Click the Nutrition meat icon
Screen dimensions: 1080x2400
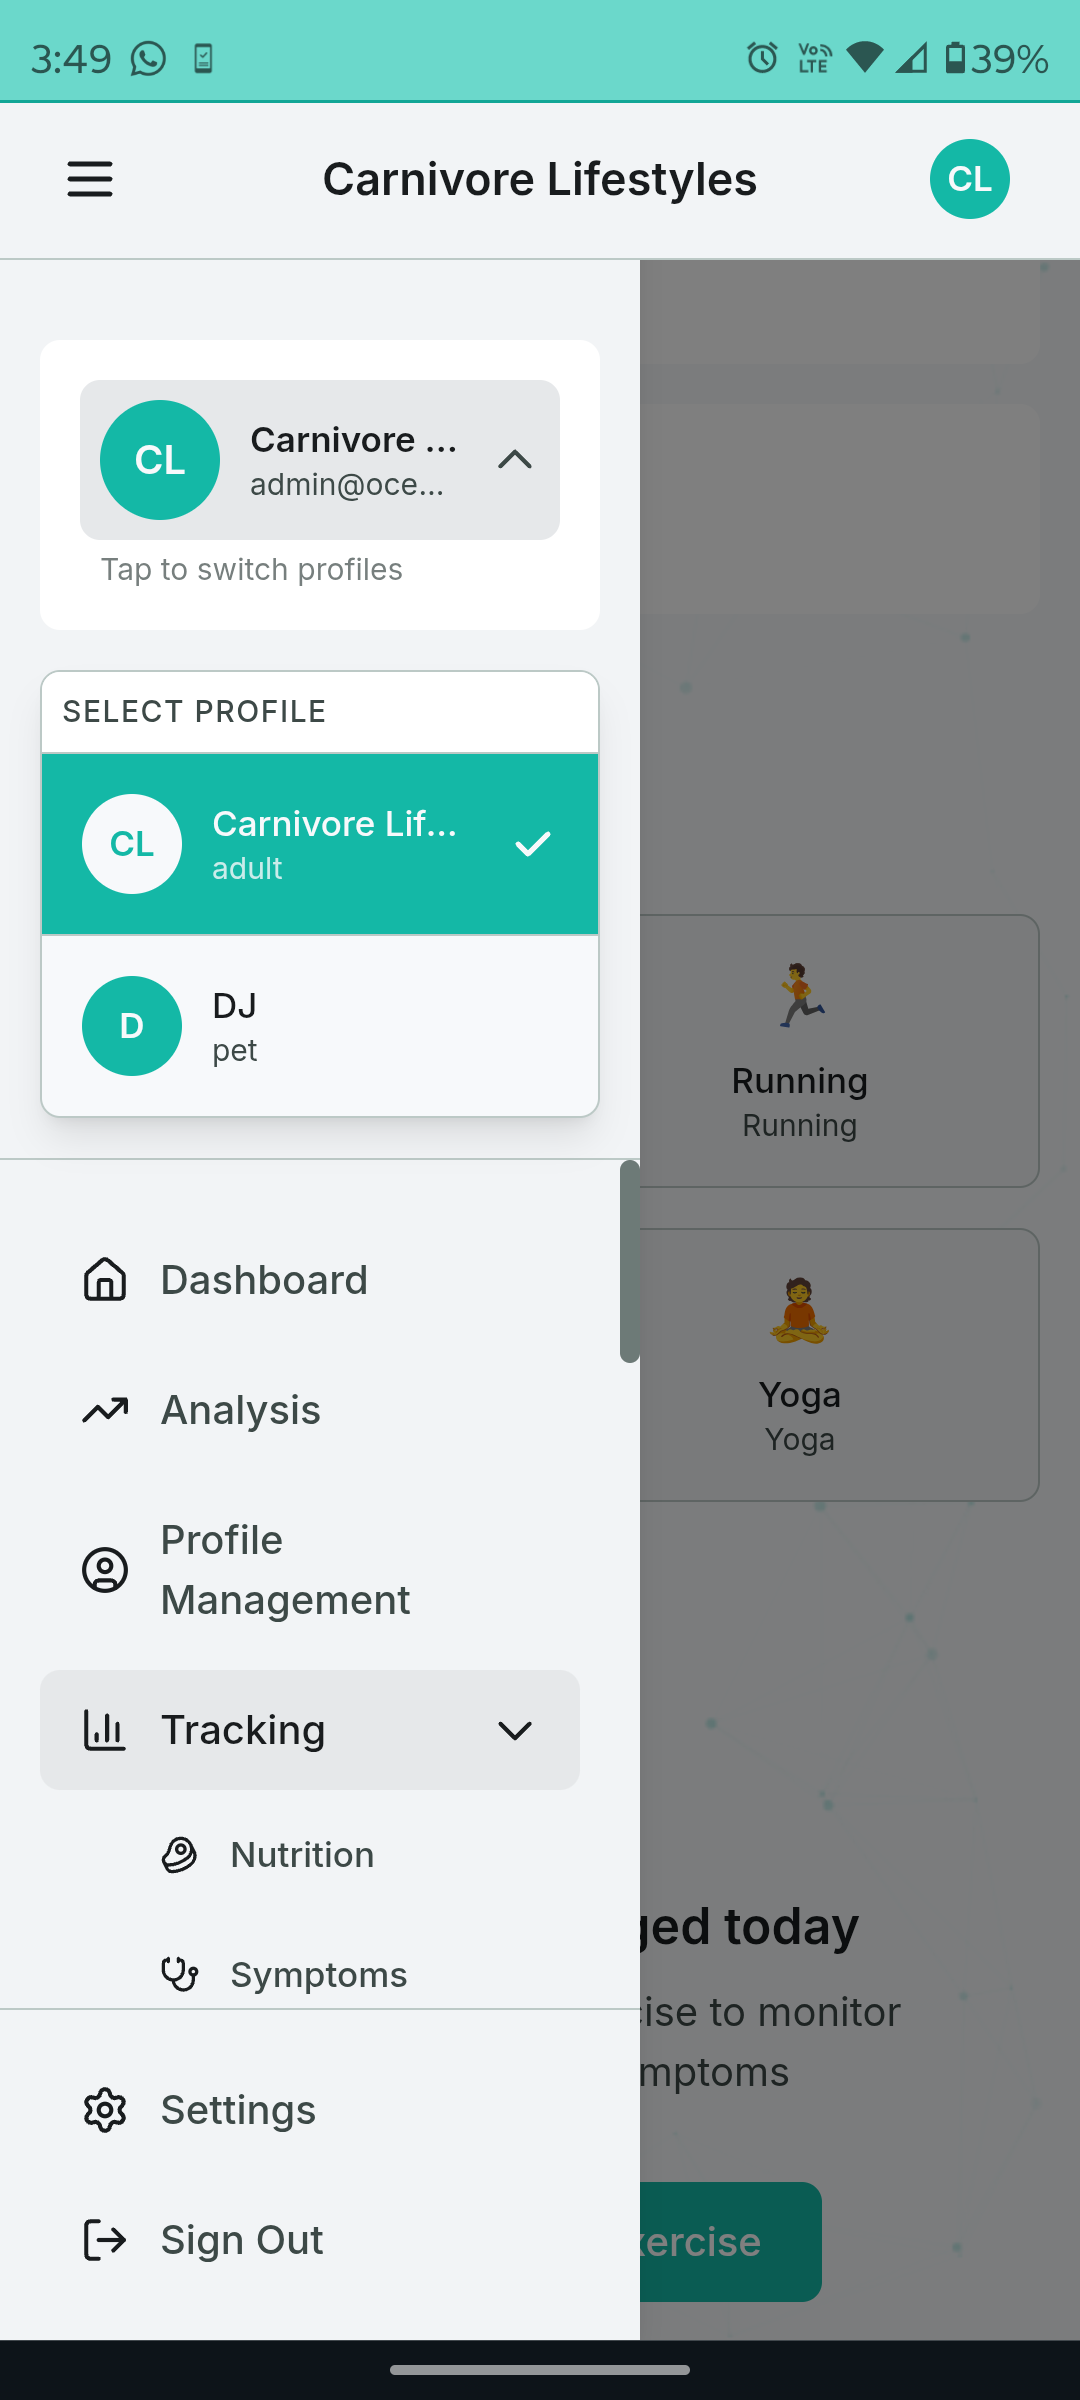click(180, 1855)
